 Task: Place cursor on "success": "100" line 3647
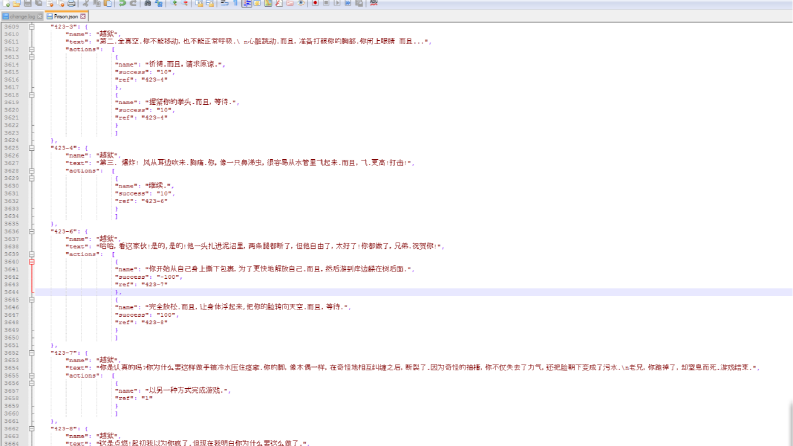click(x=147, y=315)
